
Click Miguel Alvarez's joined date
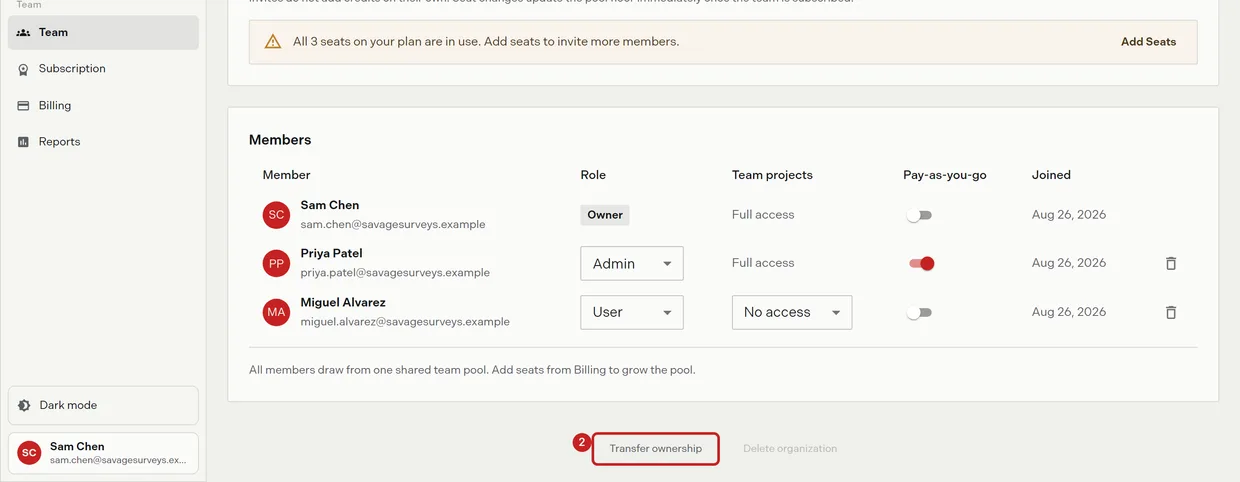(x=1069, y=312)
